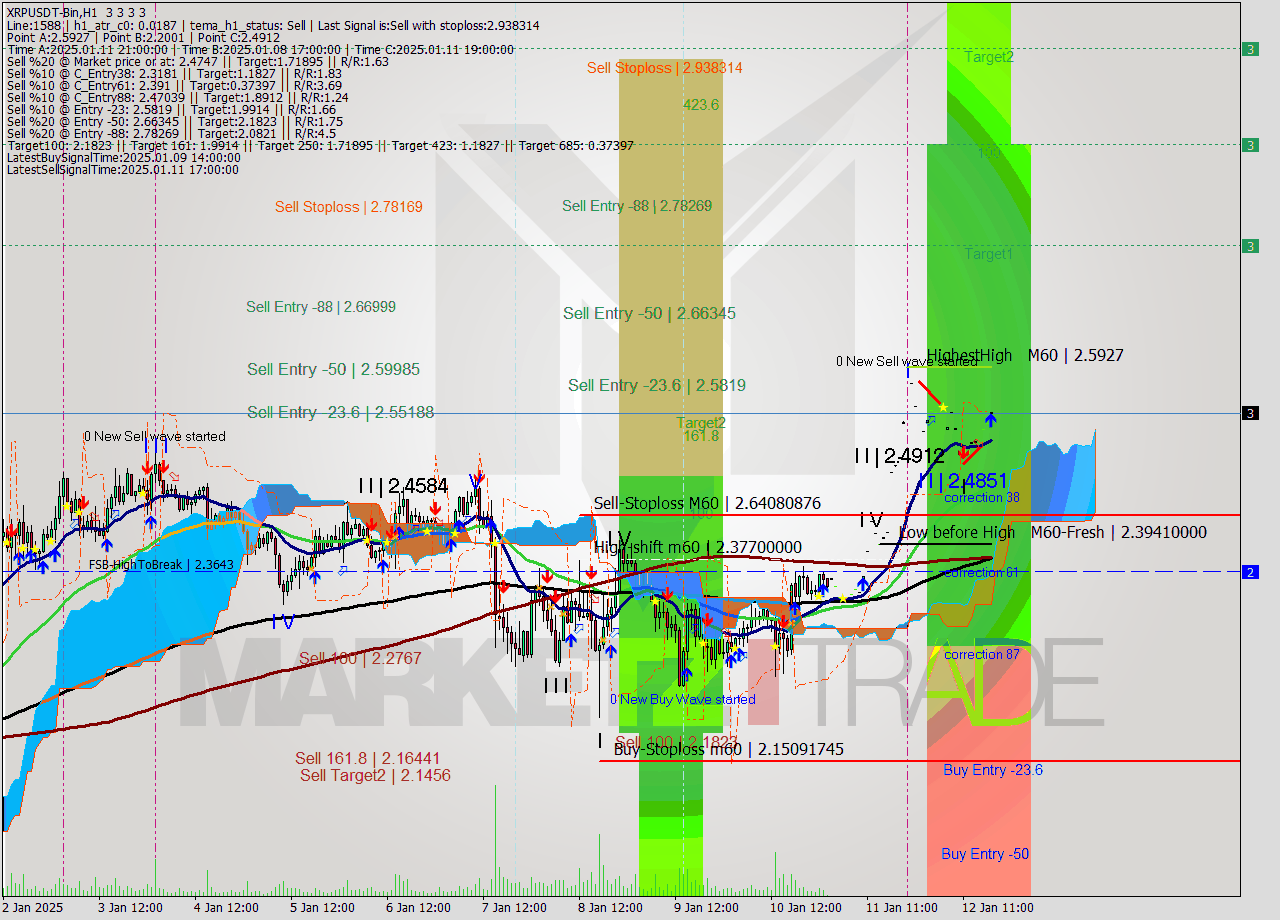Select the 'Target100: 2.1823' targets line

tap(320, 145)
